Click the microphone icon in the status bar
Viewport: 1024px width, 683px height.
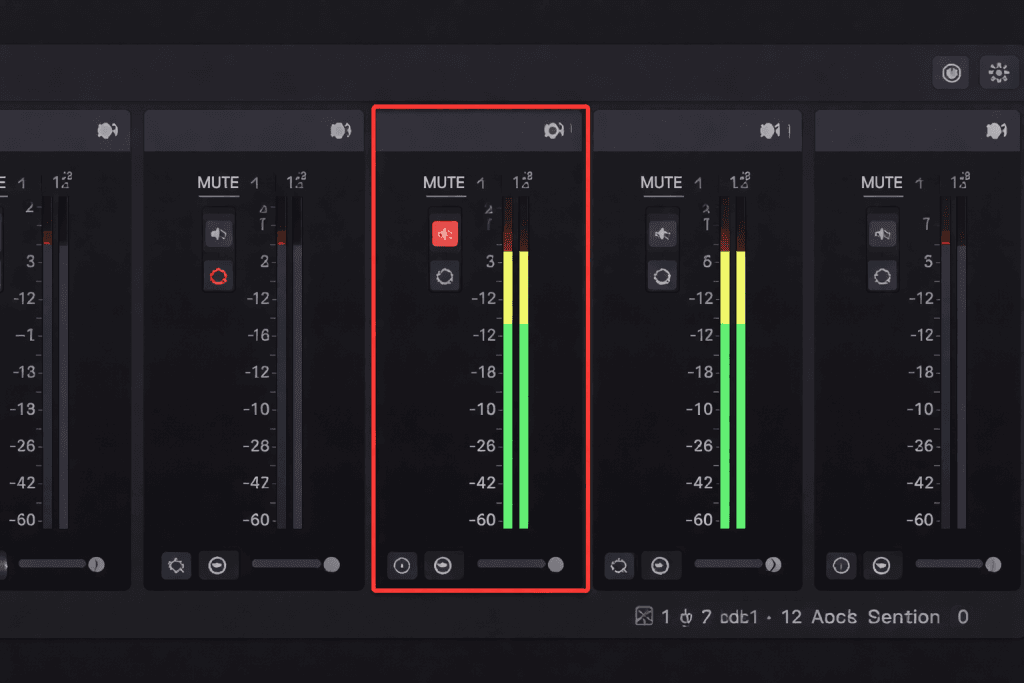pyautogui.click(x=684, y=617)
